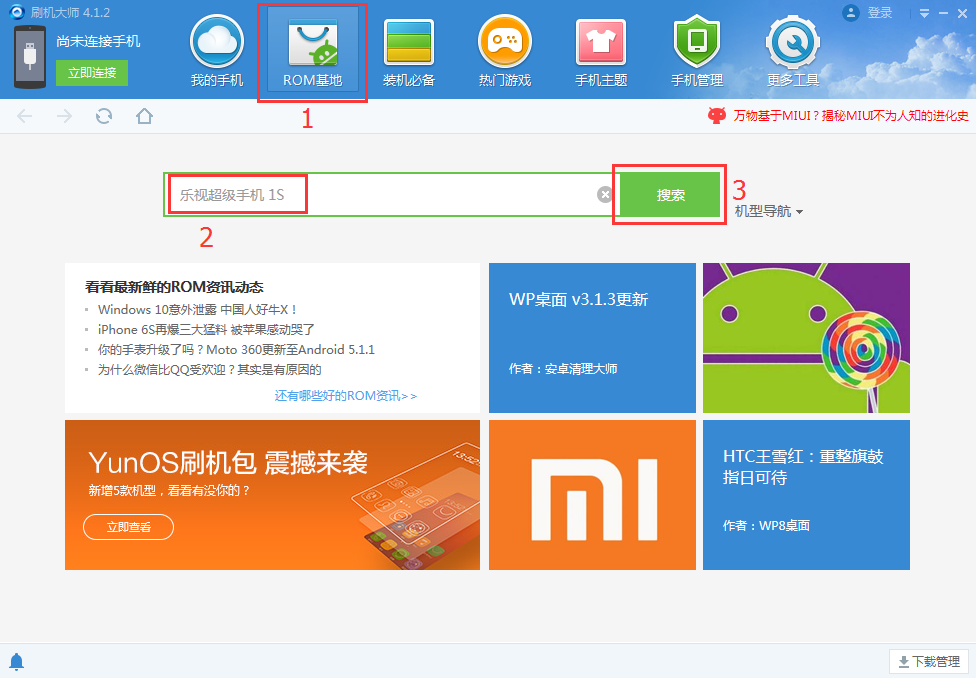Open the Xiaomi MI logo tile

coord(592,494)
